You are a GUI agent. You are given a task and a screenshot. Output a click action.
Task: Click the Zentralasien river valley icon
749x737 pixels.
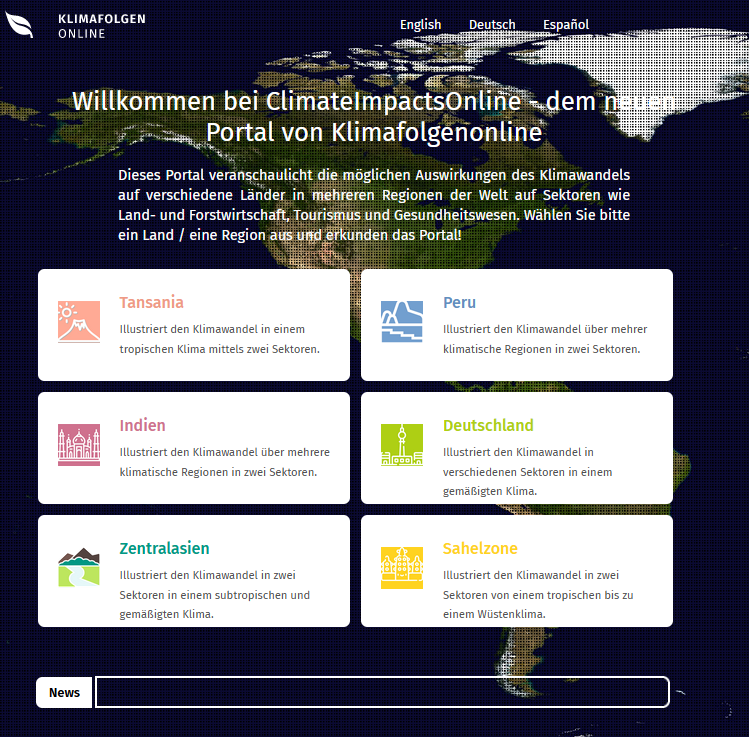coord(79,568)
